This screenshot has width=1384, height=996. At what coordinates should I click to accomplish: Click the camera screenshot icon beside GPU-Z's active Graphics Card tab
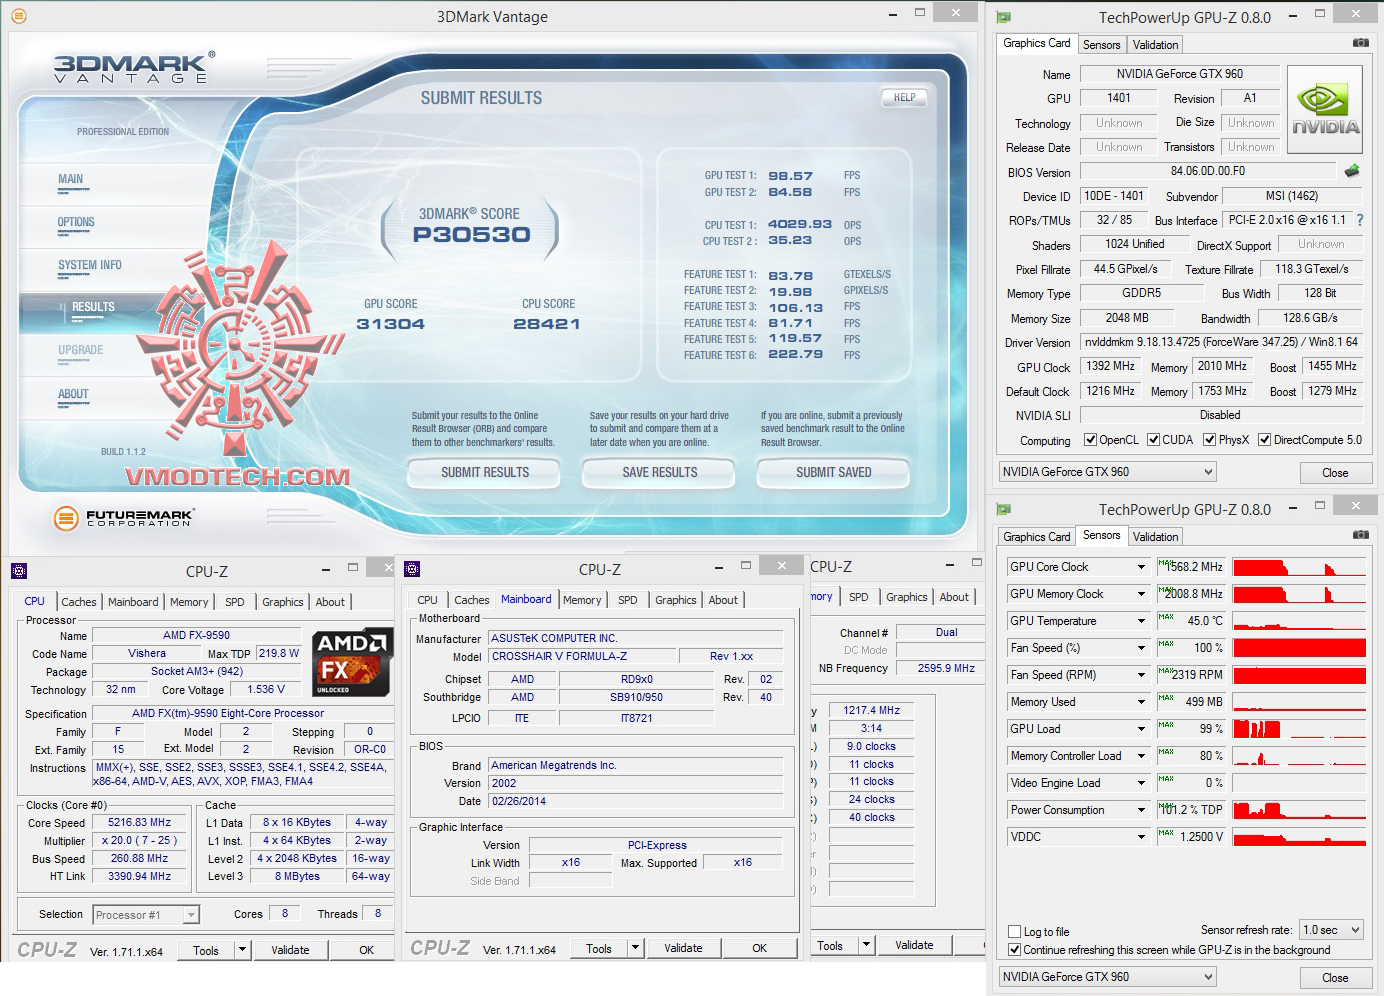(1360, 43)
